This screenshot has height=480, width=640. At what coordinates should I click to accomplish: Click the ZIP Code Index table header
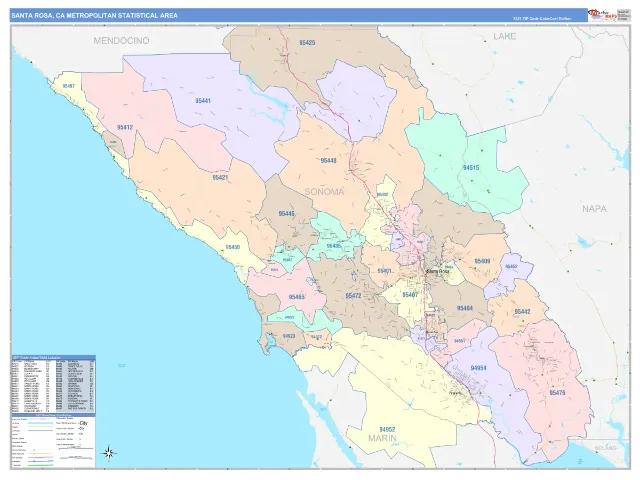click(x=53, y=357)
